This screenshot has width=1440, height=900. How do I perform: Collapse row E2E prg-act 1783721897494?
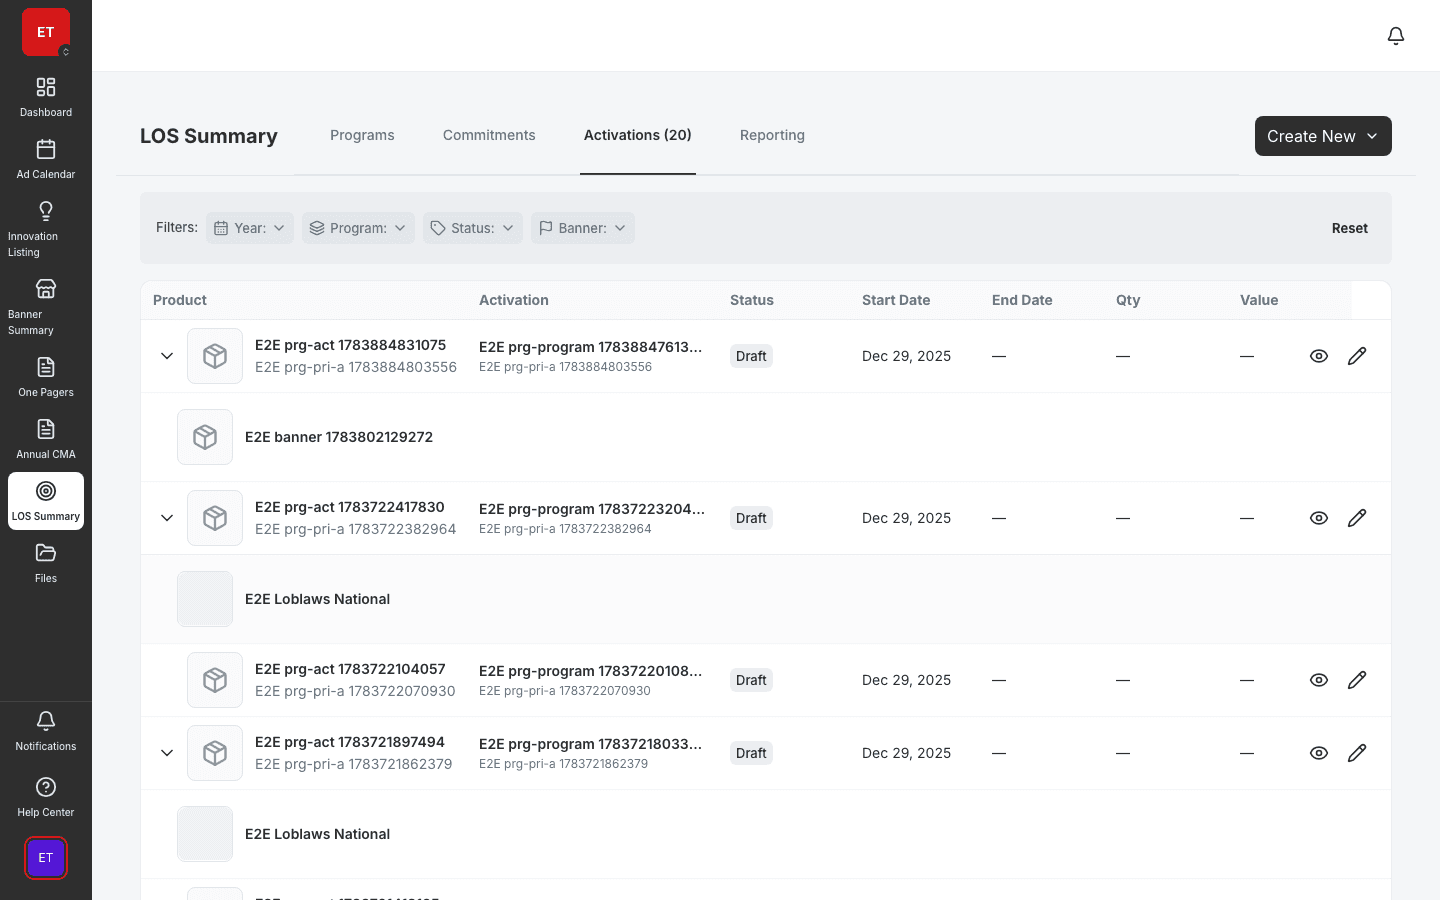point(167,753)
